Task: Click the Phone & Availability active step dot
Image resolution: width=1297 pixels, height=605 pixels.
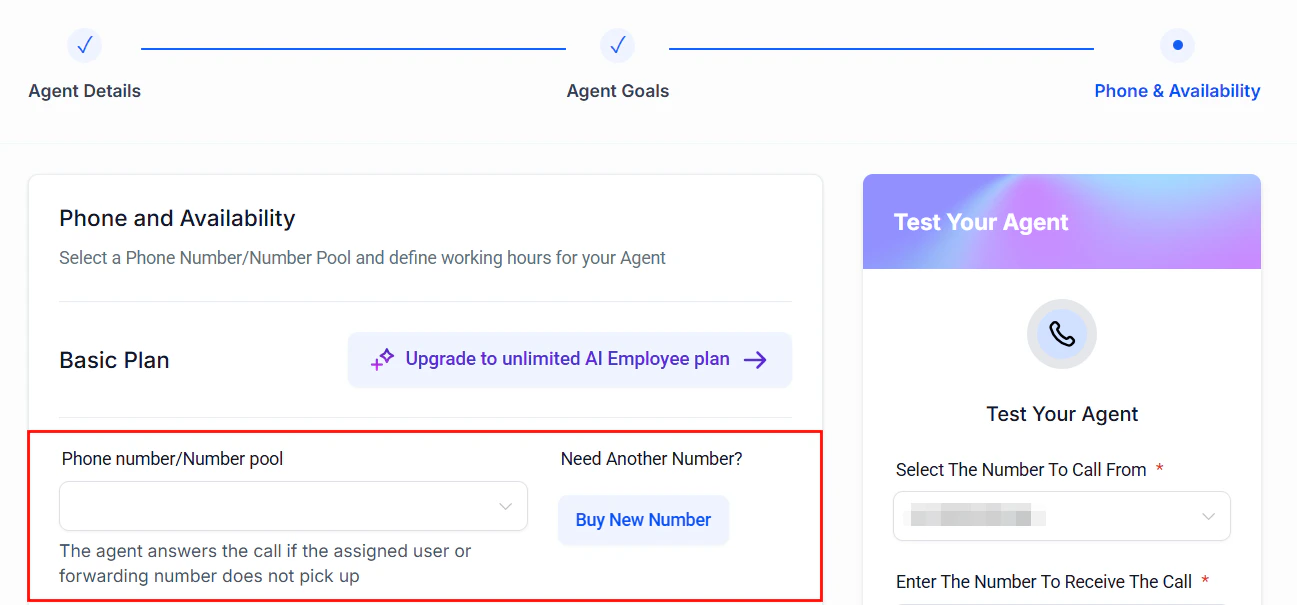Action: click(x=1177, y=45)
